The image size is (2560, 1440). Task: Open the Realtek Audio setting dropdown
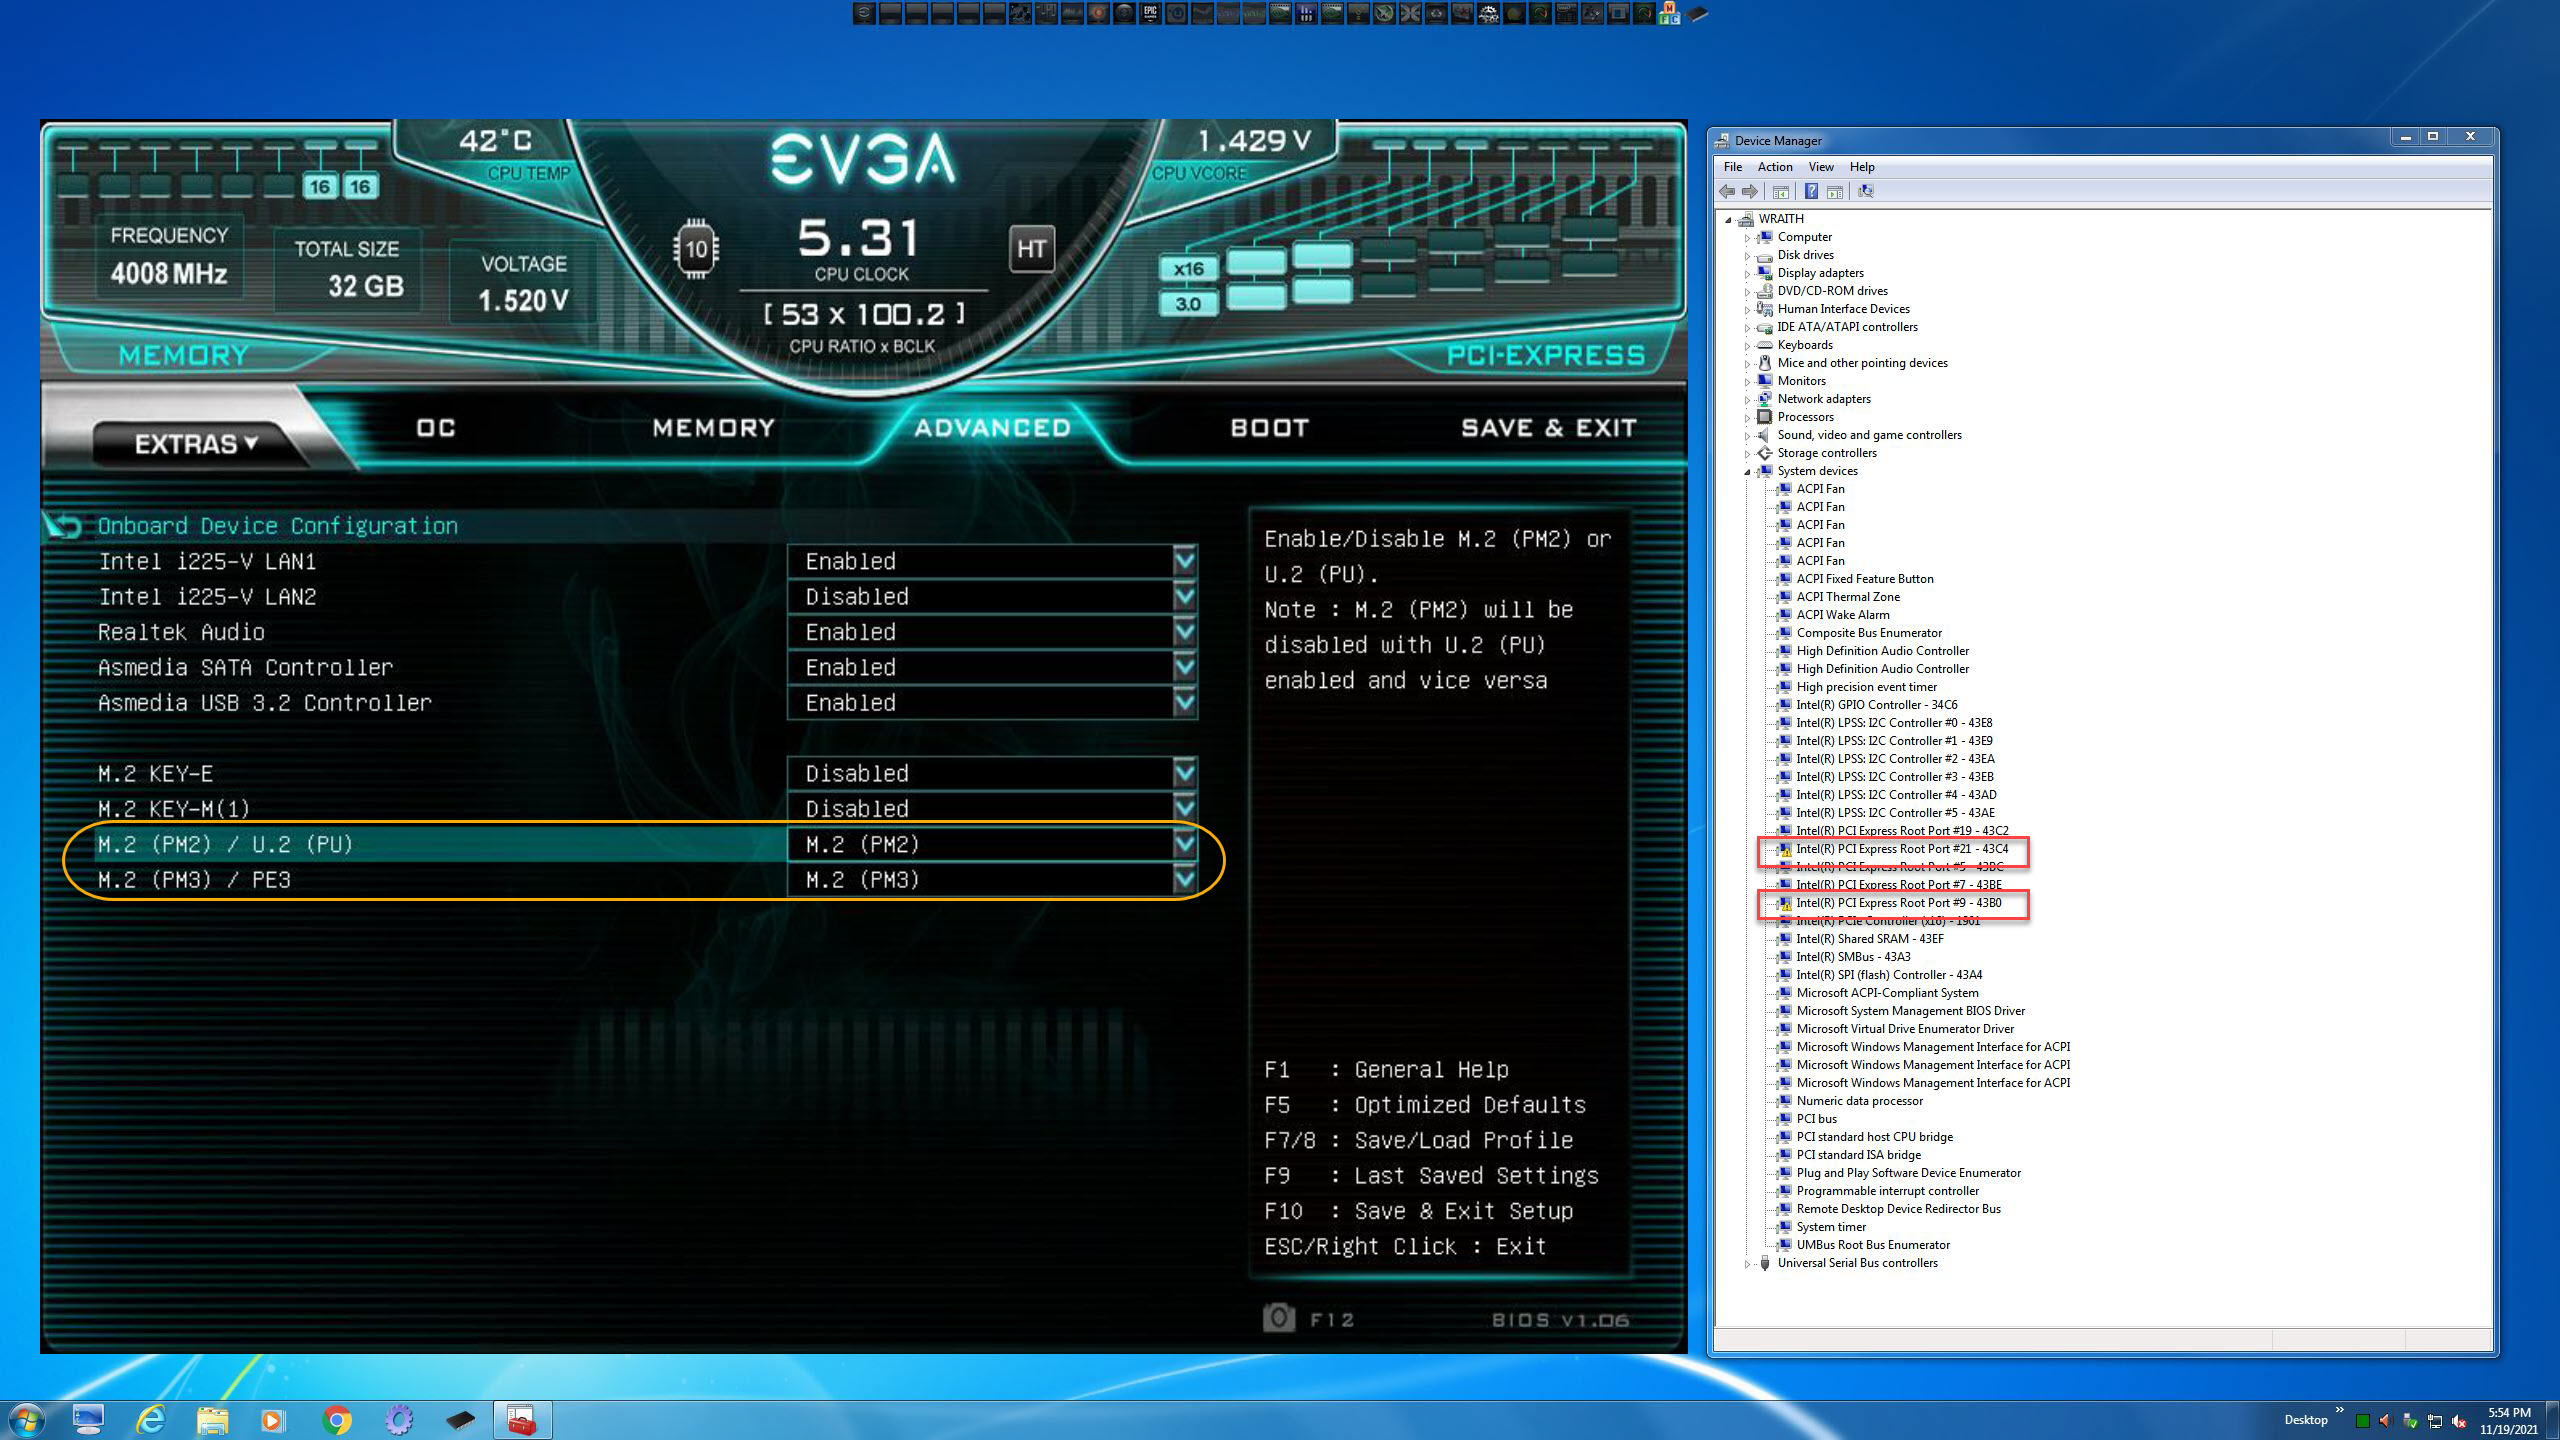(1184, 632)
